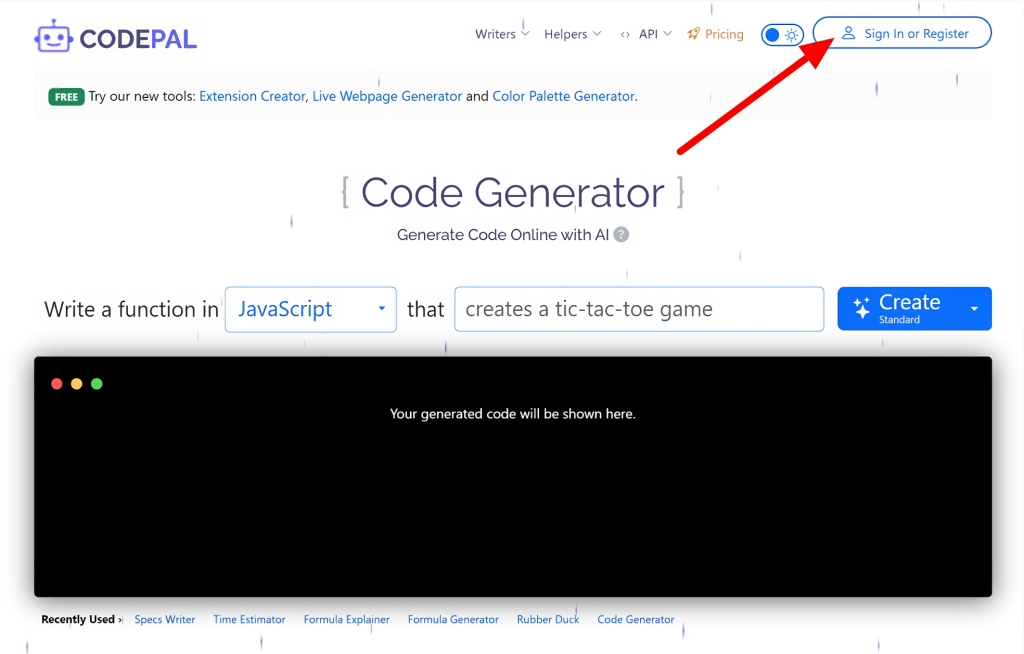Click the Code Generator heading
This screenshot has width=1024, height=654.
(513, 193)
